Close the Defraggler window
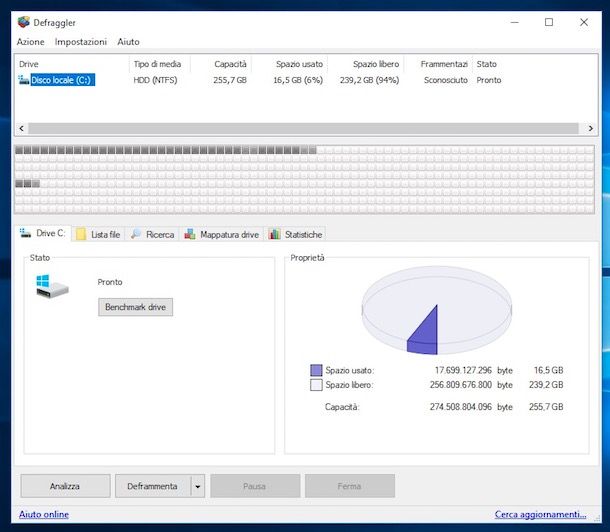The image size is (610, 532). [x=584, y=23]
